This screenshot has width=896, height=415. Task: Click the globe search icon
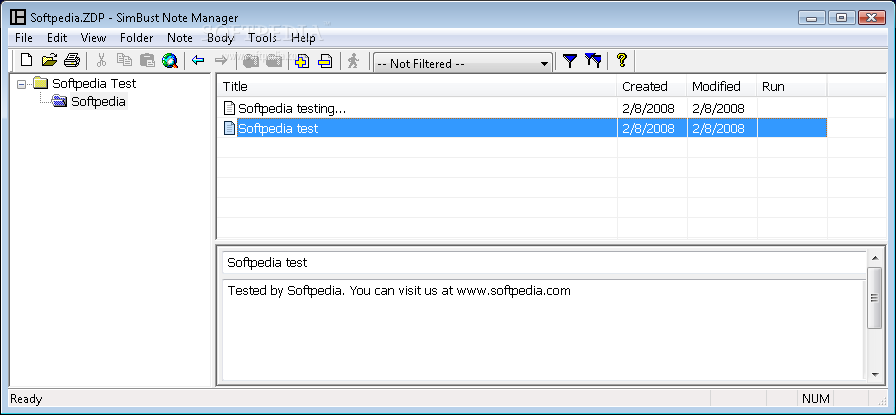pos(170,60)
